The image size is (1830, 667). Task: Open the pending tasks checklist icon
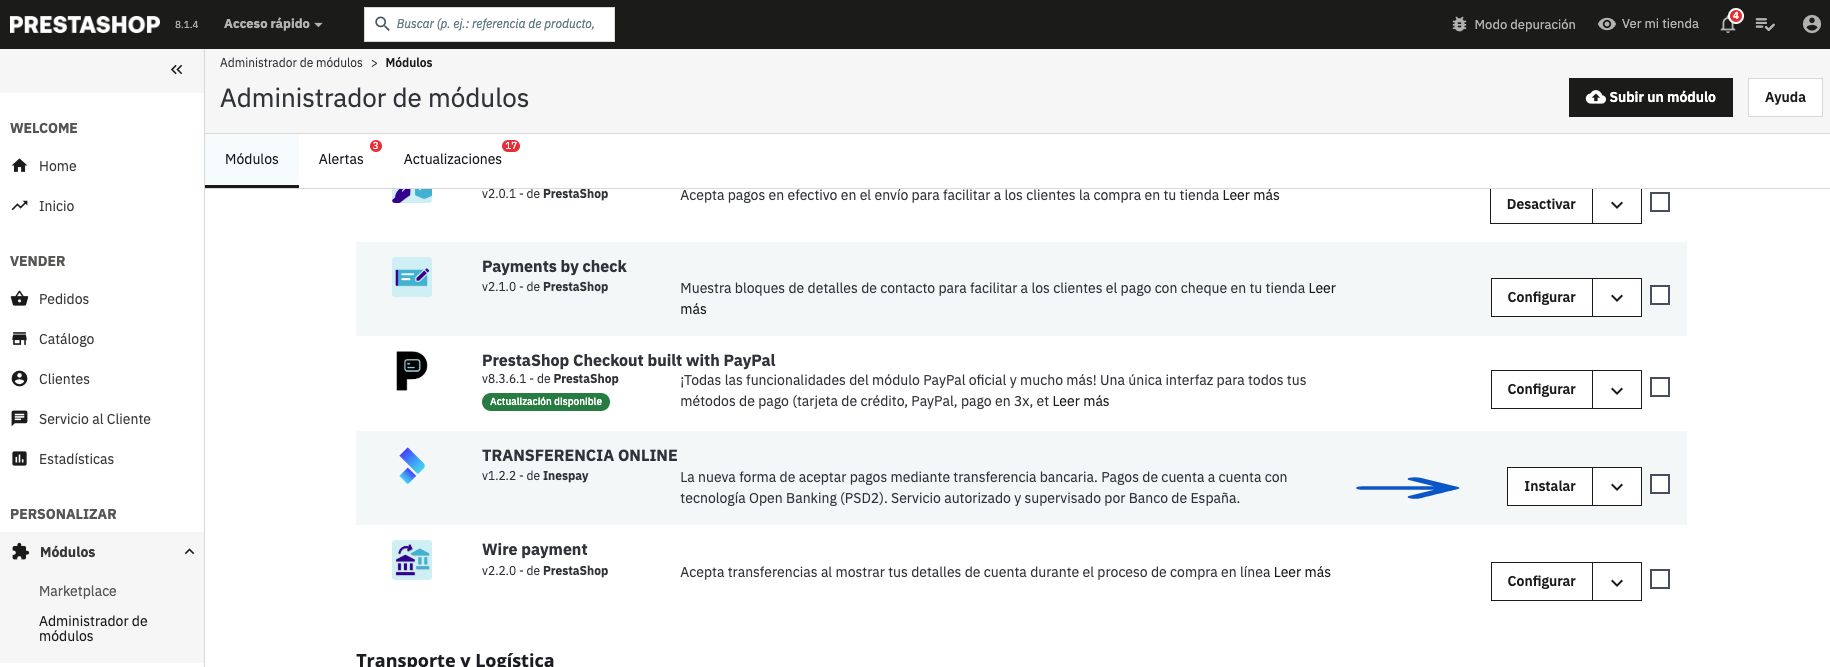point(1765,24)
